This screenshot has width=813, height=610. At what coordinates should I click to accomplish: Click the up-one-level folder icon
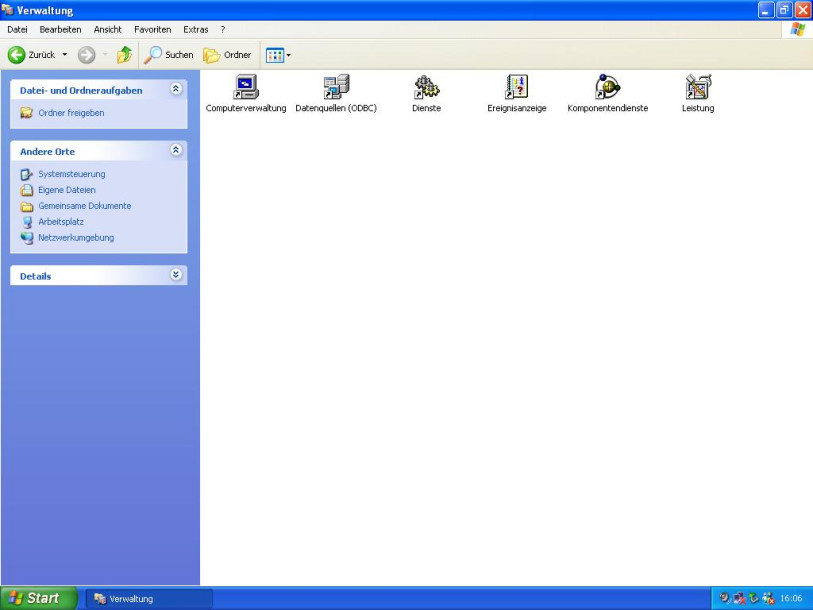(124, 55)
